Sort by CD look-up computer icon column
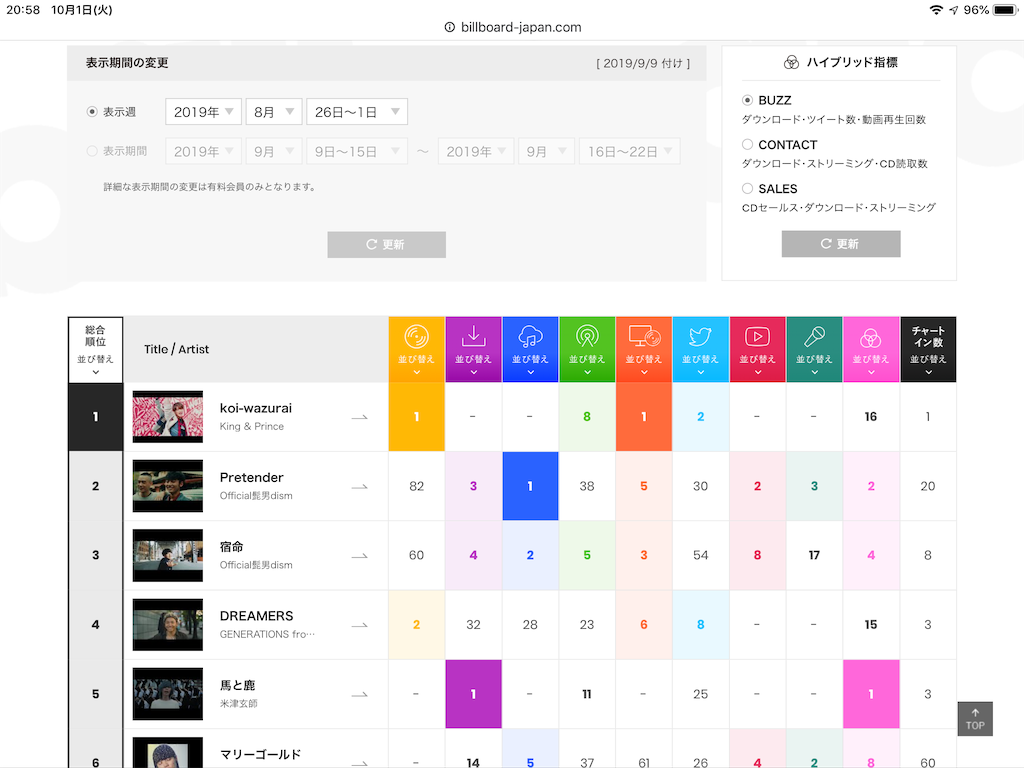Screen dimensions: 1024x768 click(x=644, y=349)
